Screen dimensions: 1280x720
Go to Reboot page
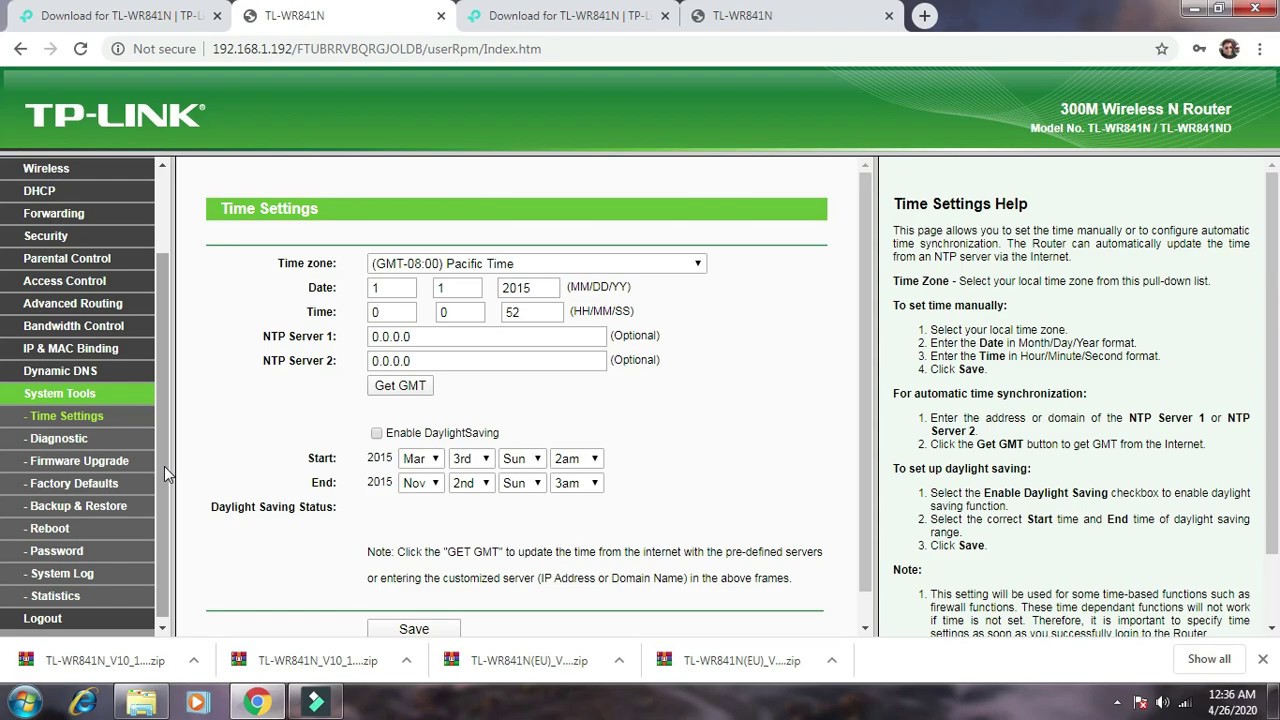[77, 528]
